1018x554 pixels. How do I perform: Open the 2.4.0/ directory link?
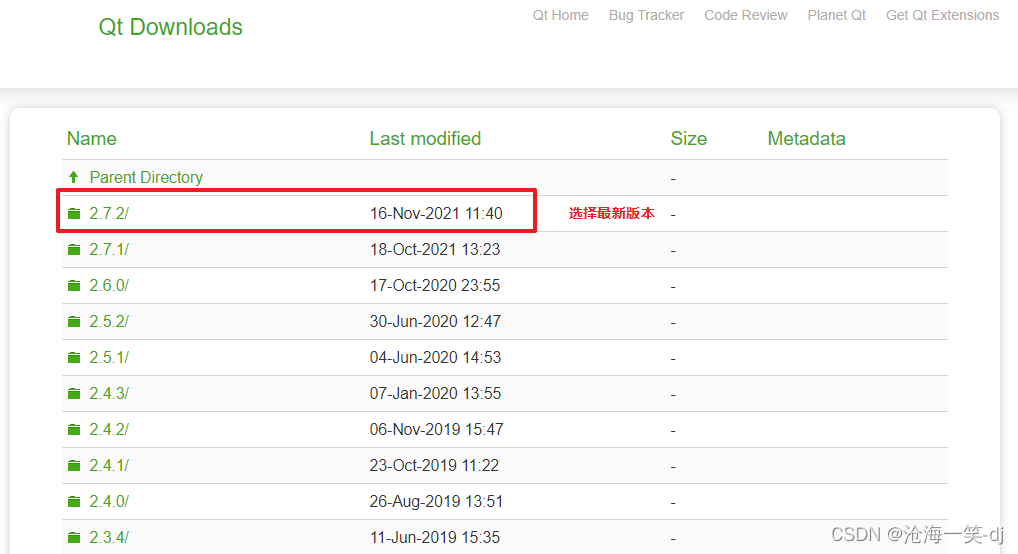109,501
